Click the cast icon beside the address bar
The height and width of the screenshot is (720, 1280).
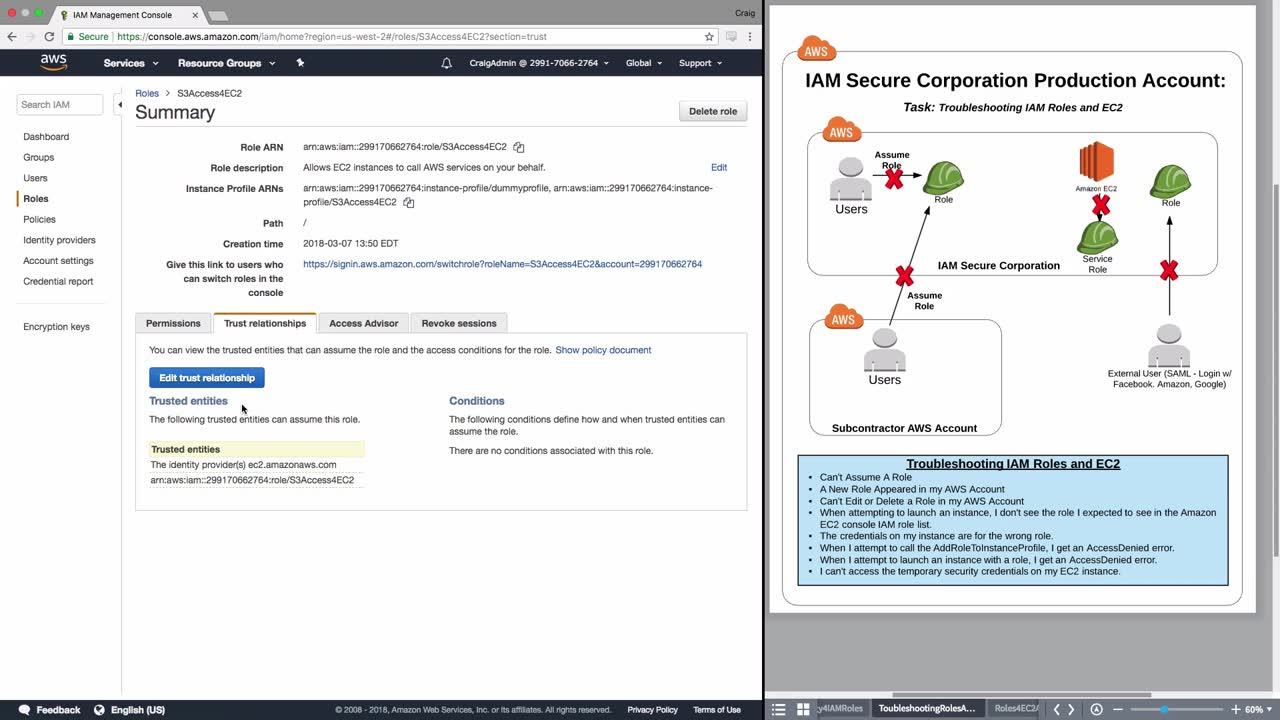731,36
